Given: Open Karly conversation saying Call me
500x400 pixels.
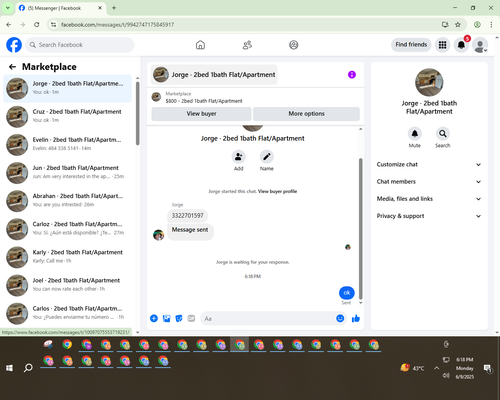Looking at the screenshot, I should 67,257.
